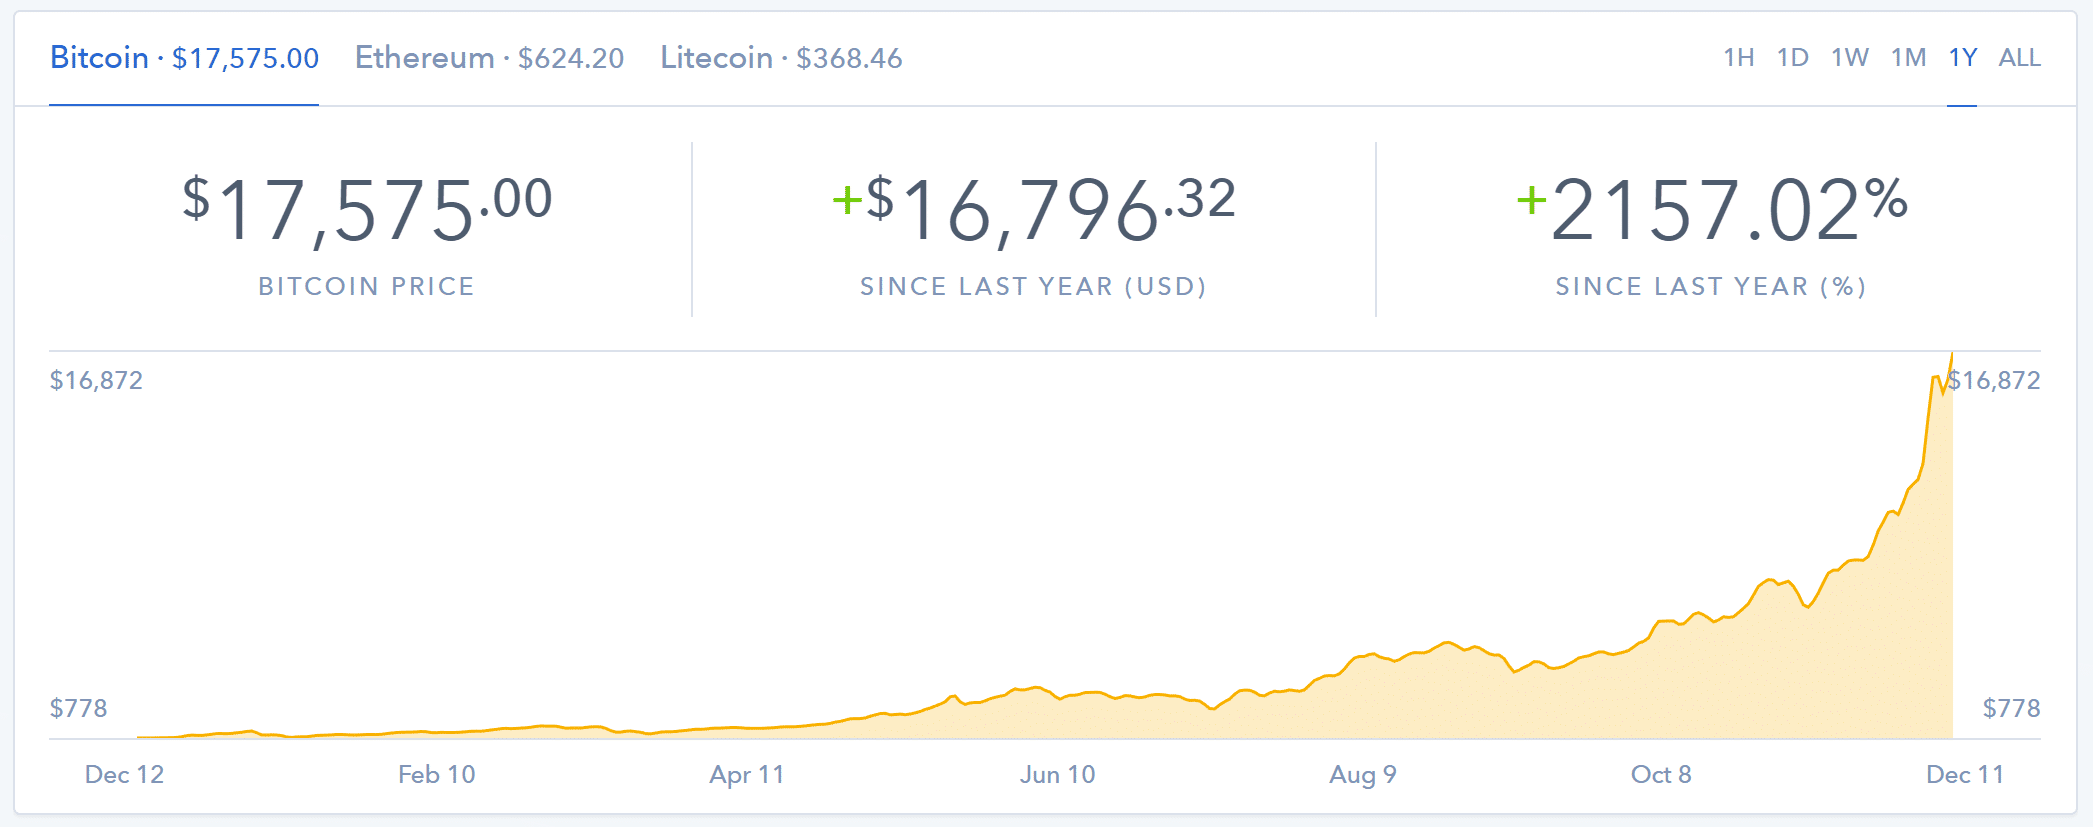Click the BITCOIN PRICE label
Screen dimensions: 2093x827
point(366,286)
